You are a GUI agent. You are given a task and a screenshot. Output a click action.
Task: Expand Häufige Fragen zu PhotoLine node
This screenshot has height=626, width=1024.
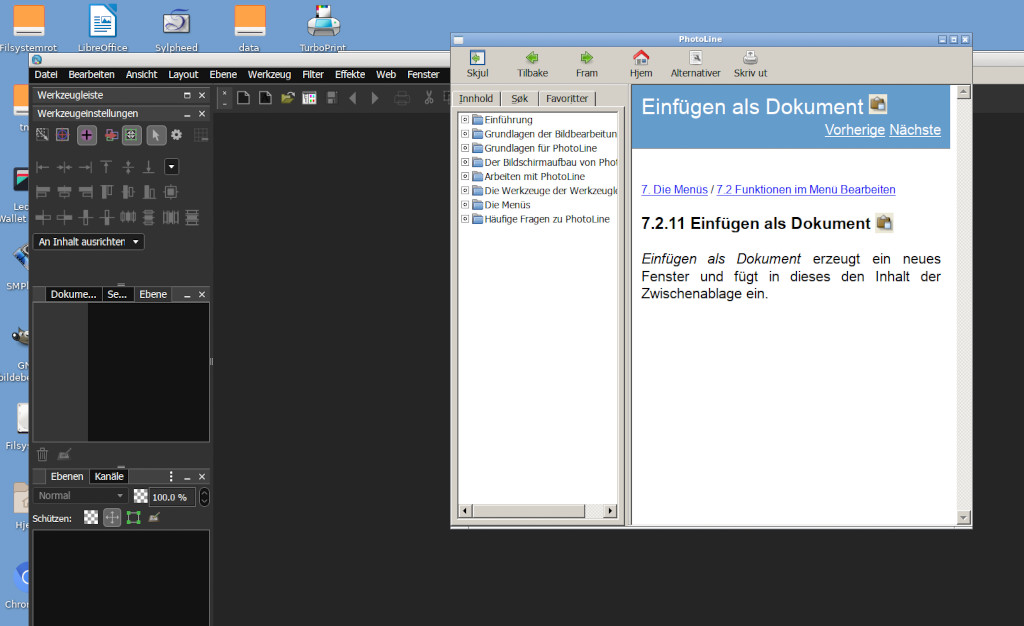[x=464, y=219]
